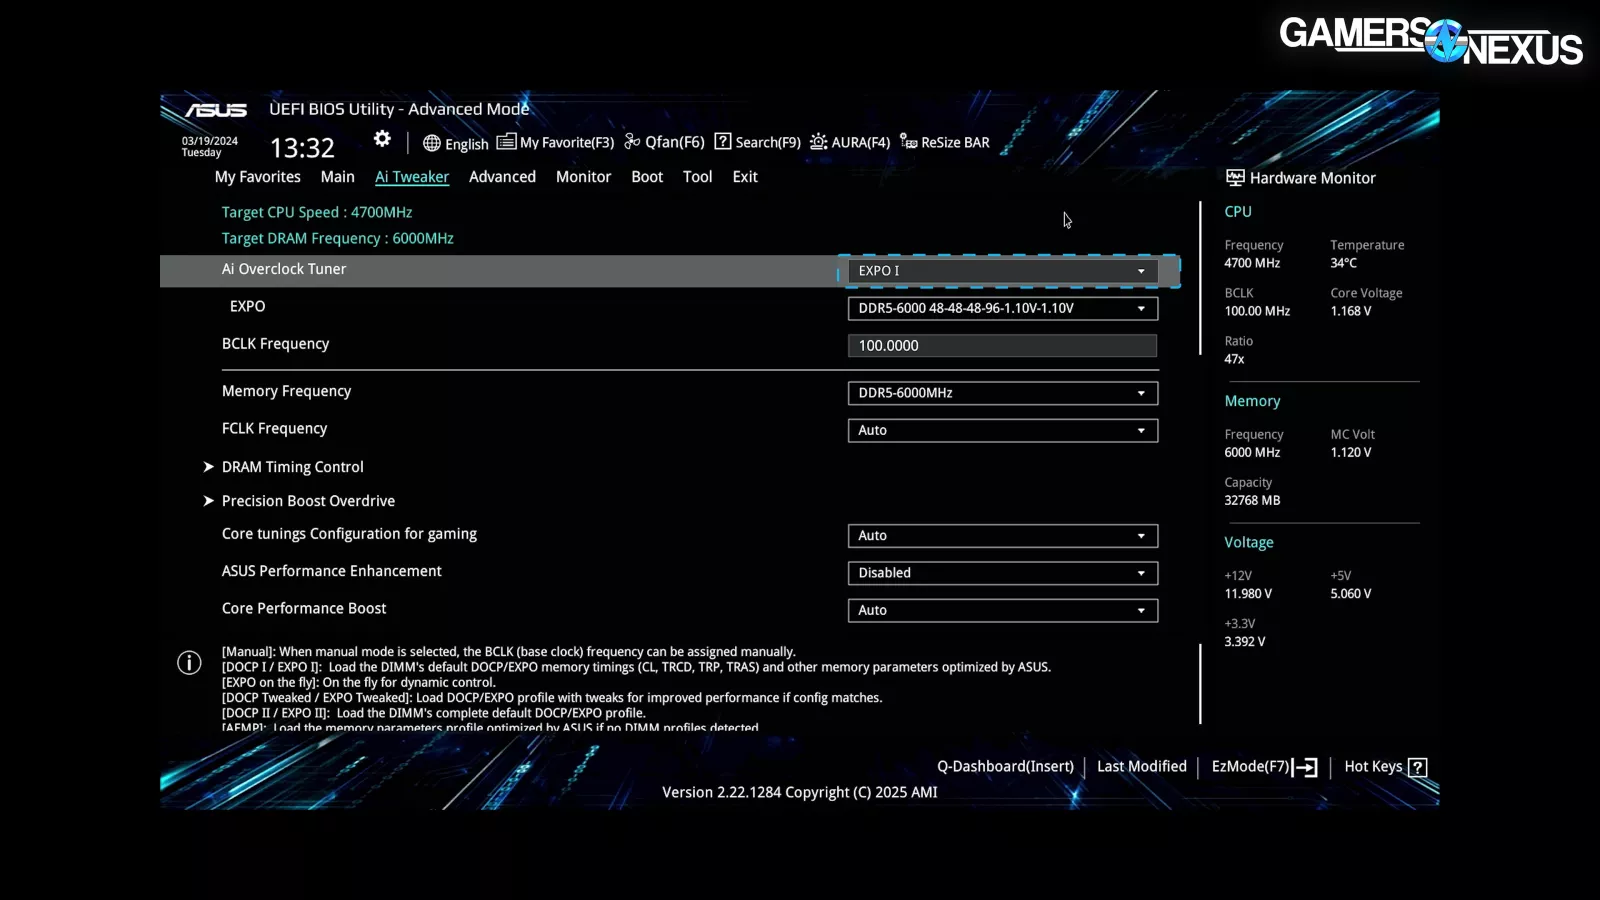Viewport: 1600px width, 900px height.
Task: Open the Tool tab
Action: 698,177
